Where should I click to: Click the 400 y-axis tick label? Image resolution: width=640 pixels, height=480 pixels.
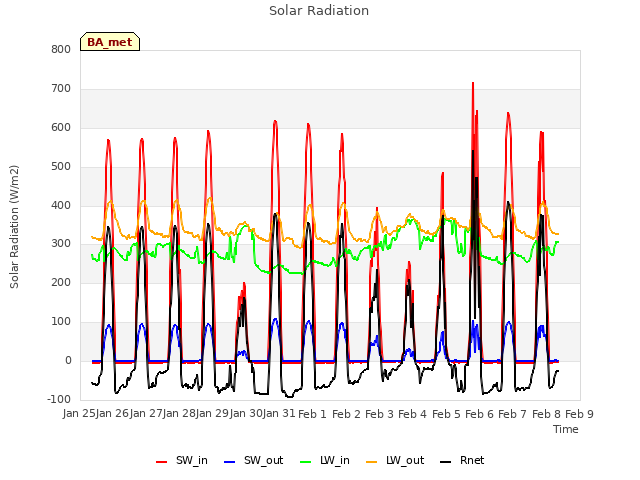tap(61, 206)
